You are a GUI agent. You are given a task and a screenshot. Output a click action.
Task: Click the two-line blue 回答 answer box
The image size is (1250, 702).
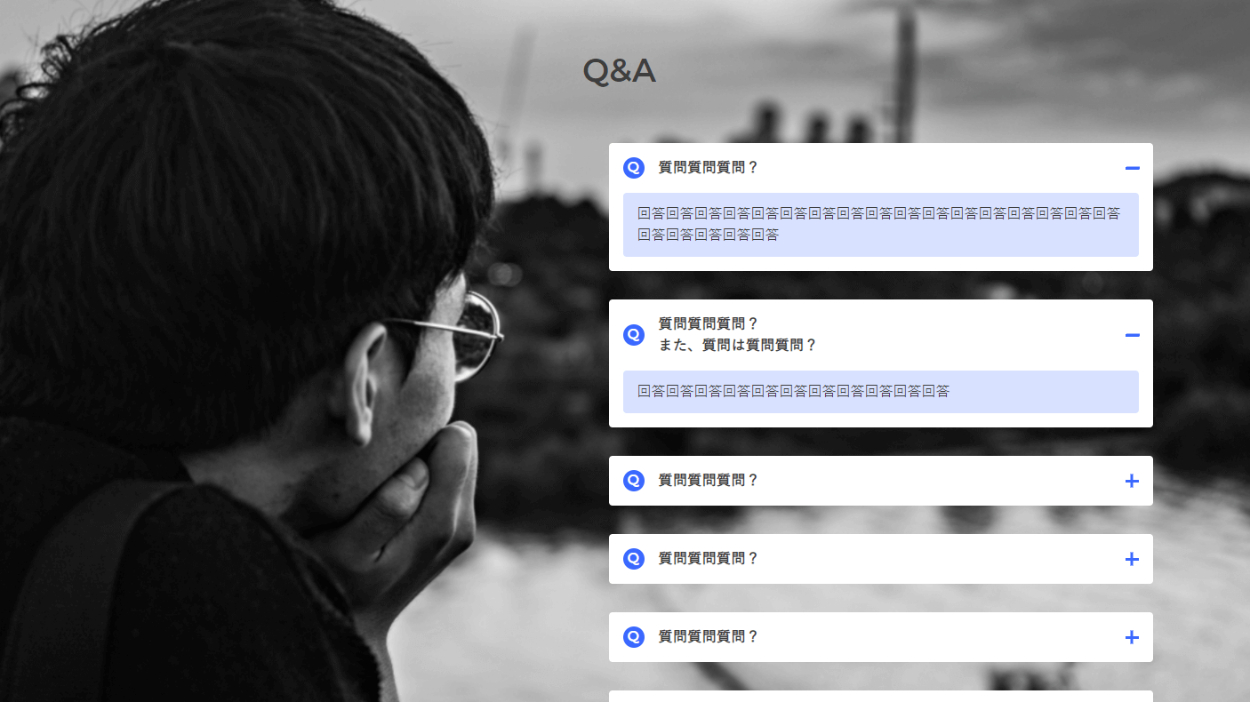881,225
